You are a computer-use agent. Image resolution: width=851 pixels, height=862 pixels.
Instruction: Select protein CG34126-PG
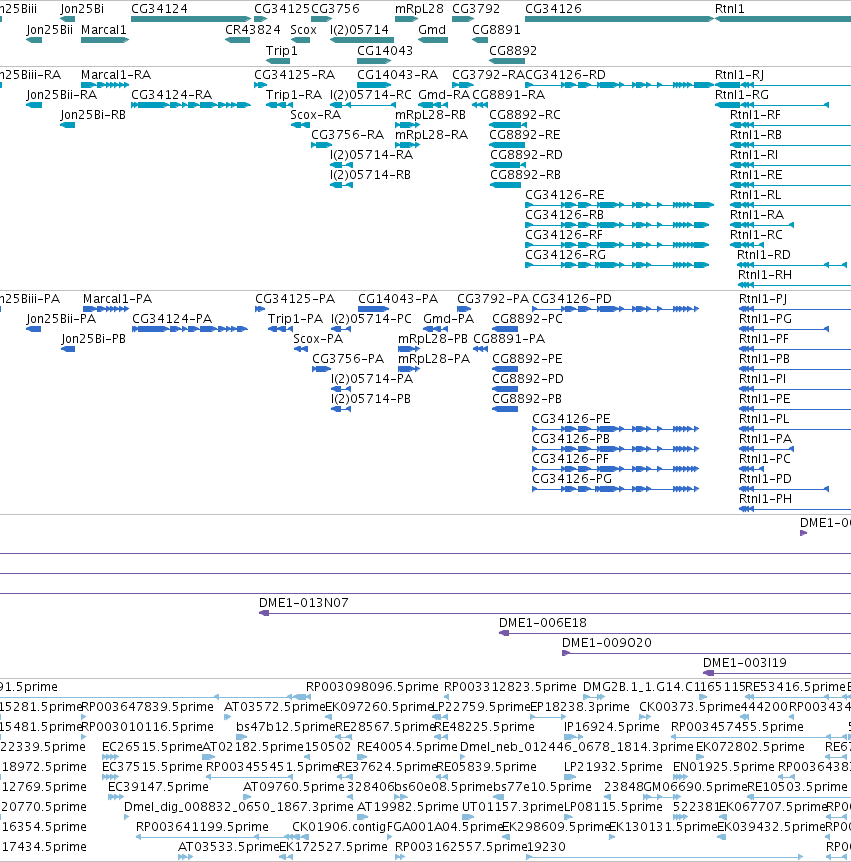572,478
